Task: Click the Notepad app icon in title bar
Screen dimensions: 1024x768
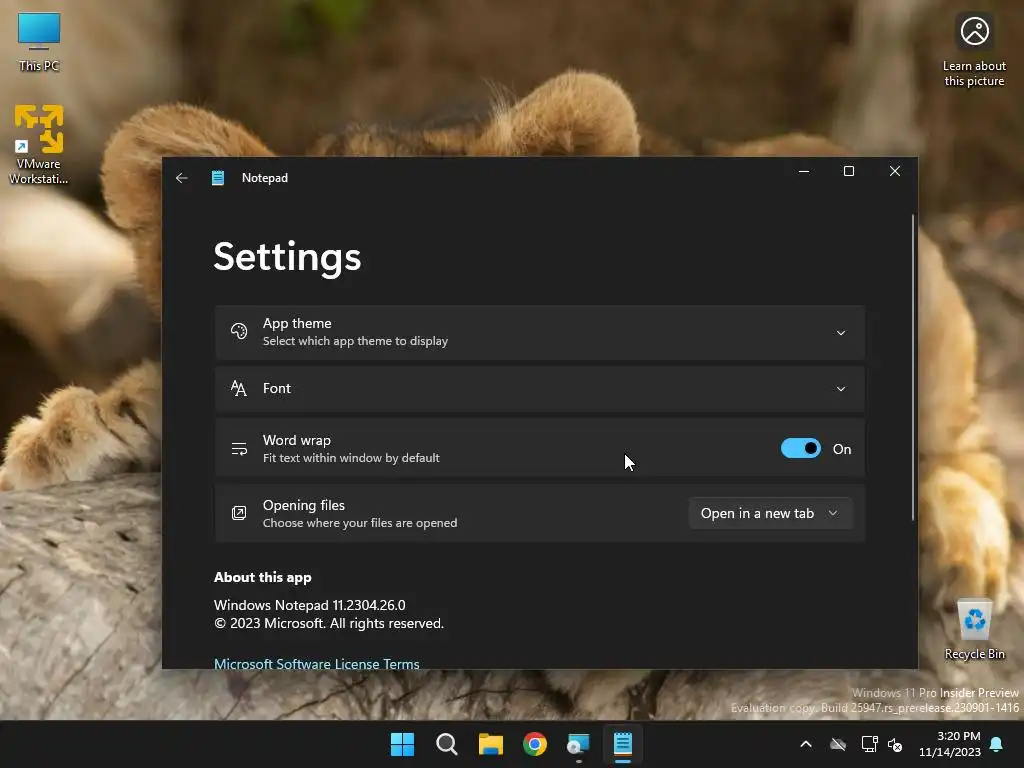Action: point(218,178)
